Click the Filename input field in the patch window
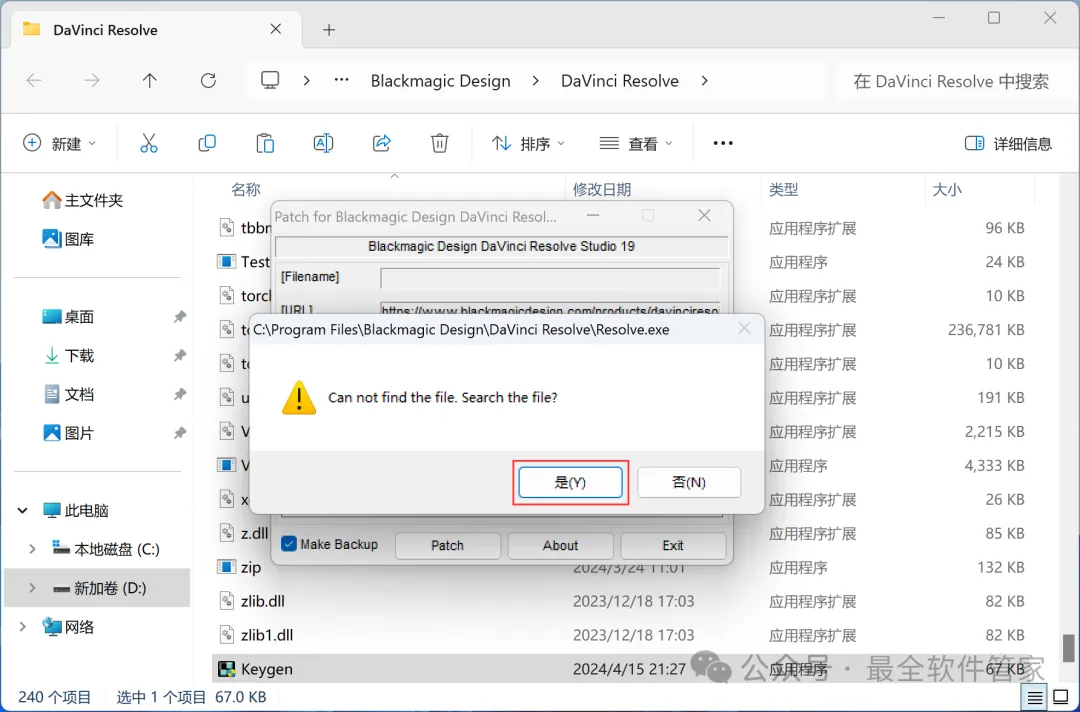Screen dimensions: 1080x712 (550, 278)
